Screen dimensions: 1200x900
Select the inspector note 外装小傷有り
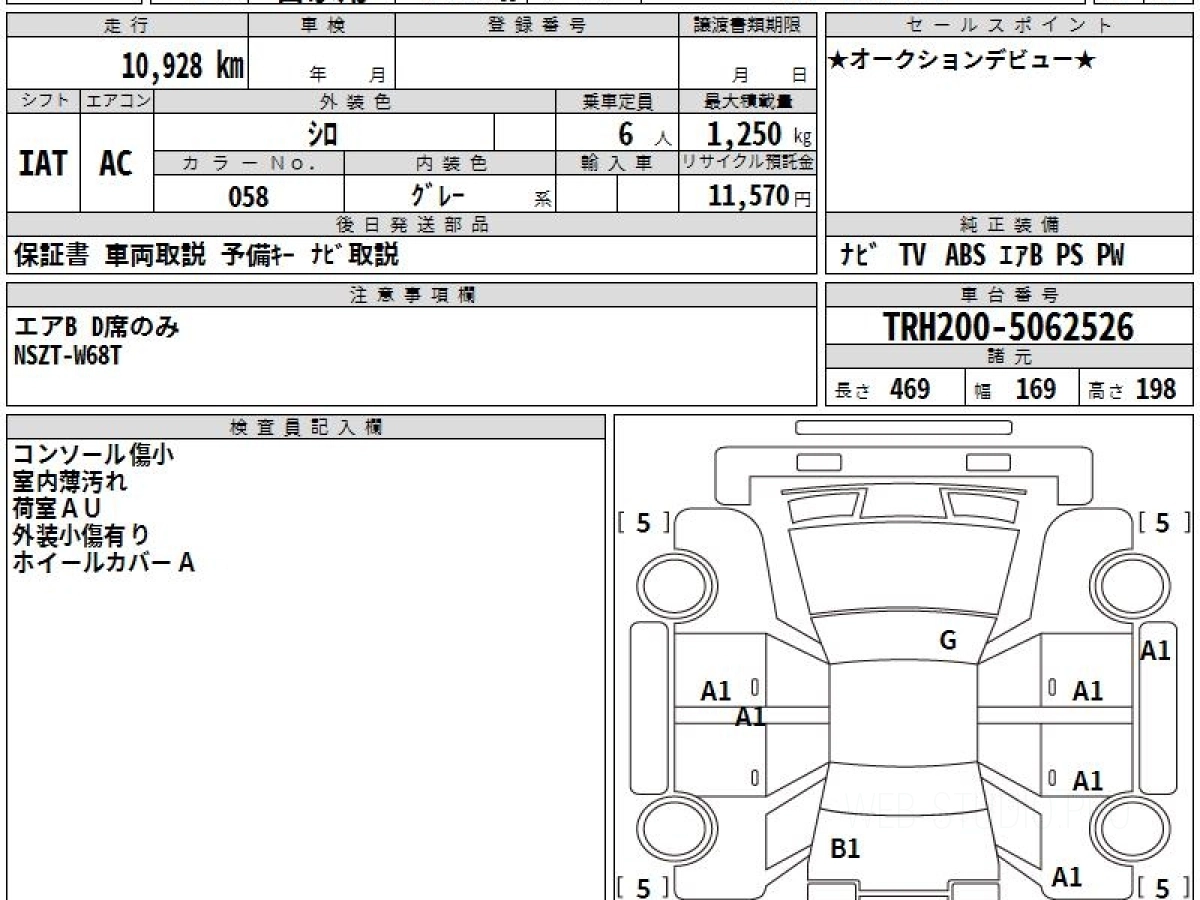pos(81,536)
